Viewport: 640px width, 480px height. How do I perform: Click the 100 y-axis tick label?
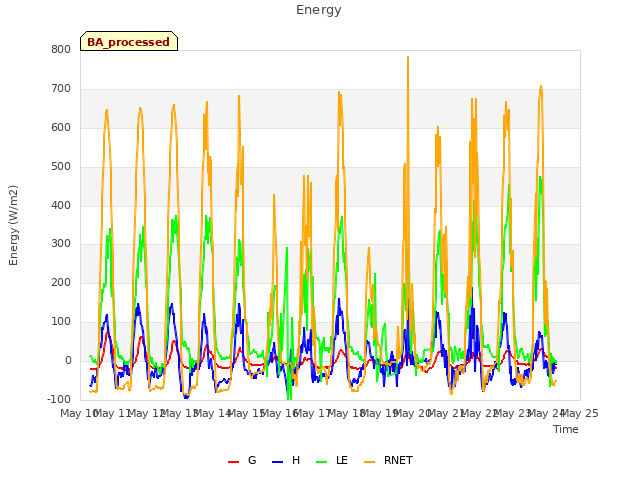point(61,322)
